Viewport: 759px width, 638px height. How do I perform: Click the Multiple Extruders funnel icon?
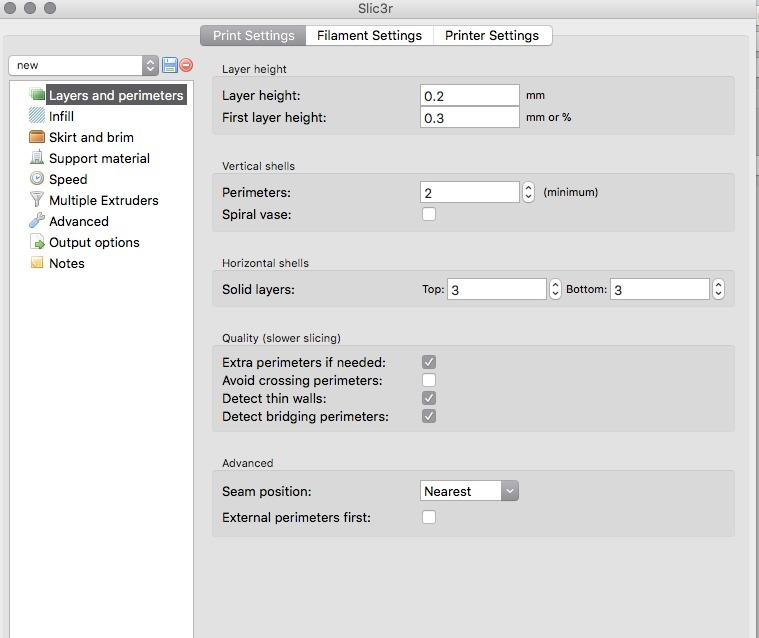point(37,199)
